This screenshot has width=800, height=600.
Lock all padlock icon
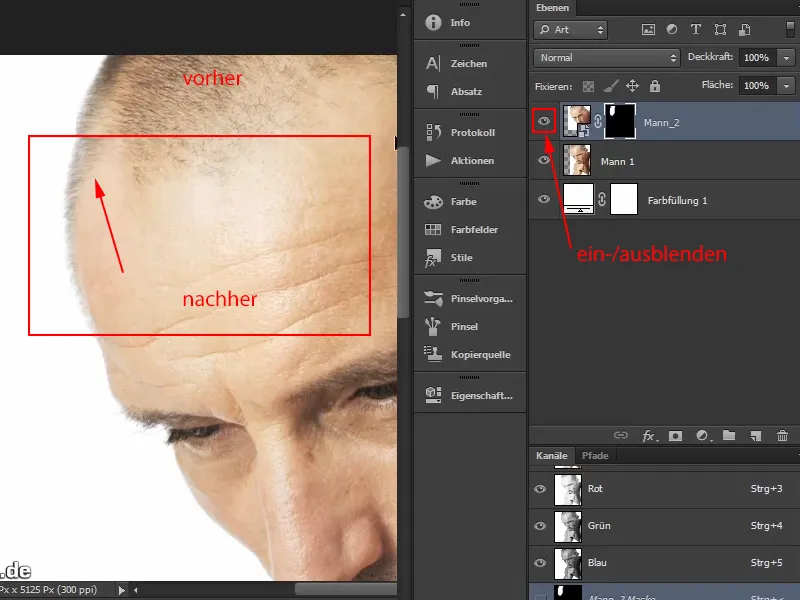click(655, 86)
